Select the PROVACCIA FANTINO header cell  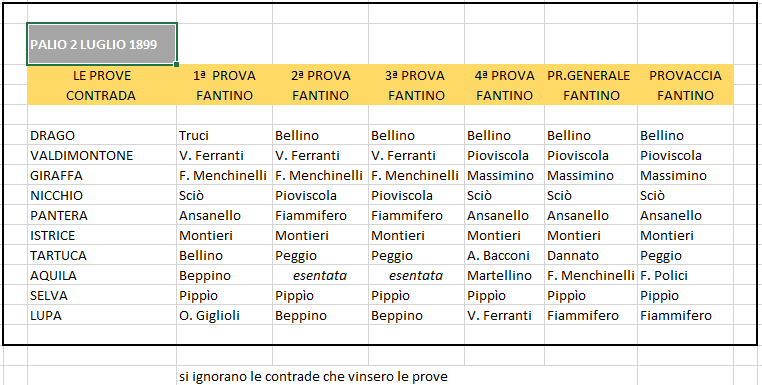685,85
